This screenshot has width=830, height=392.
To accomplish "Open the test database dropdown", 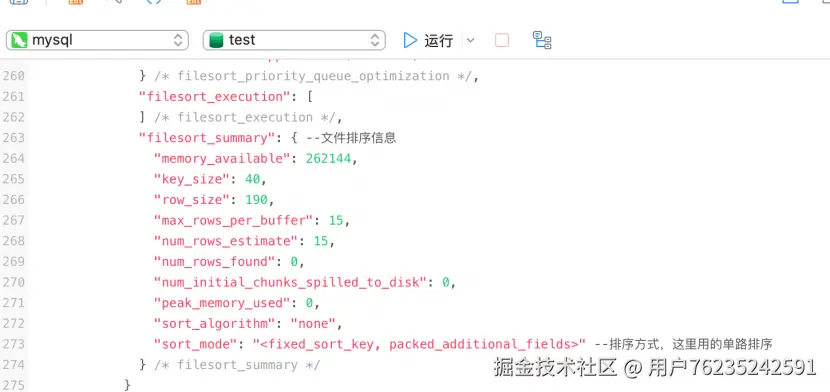I will click(x=294, y=40).
